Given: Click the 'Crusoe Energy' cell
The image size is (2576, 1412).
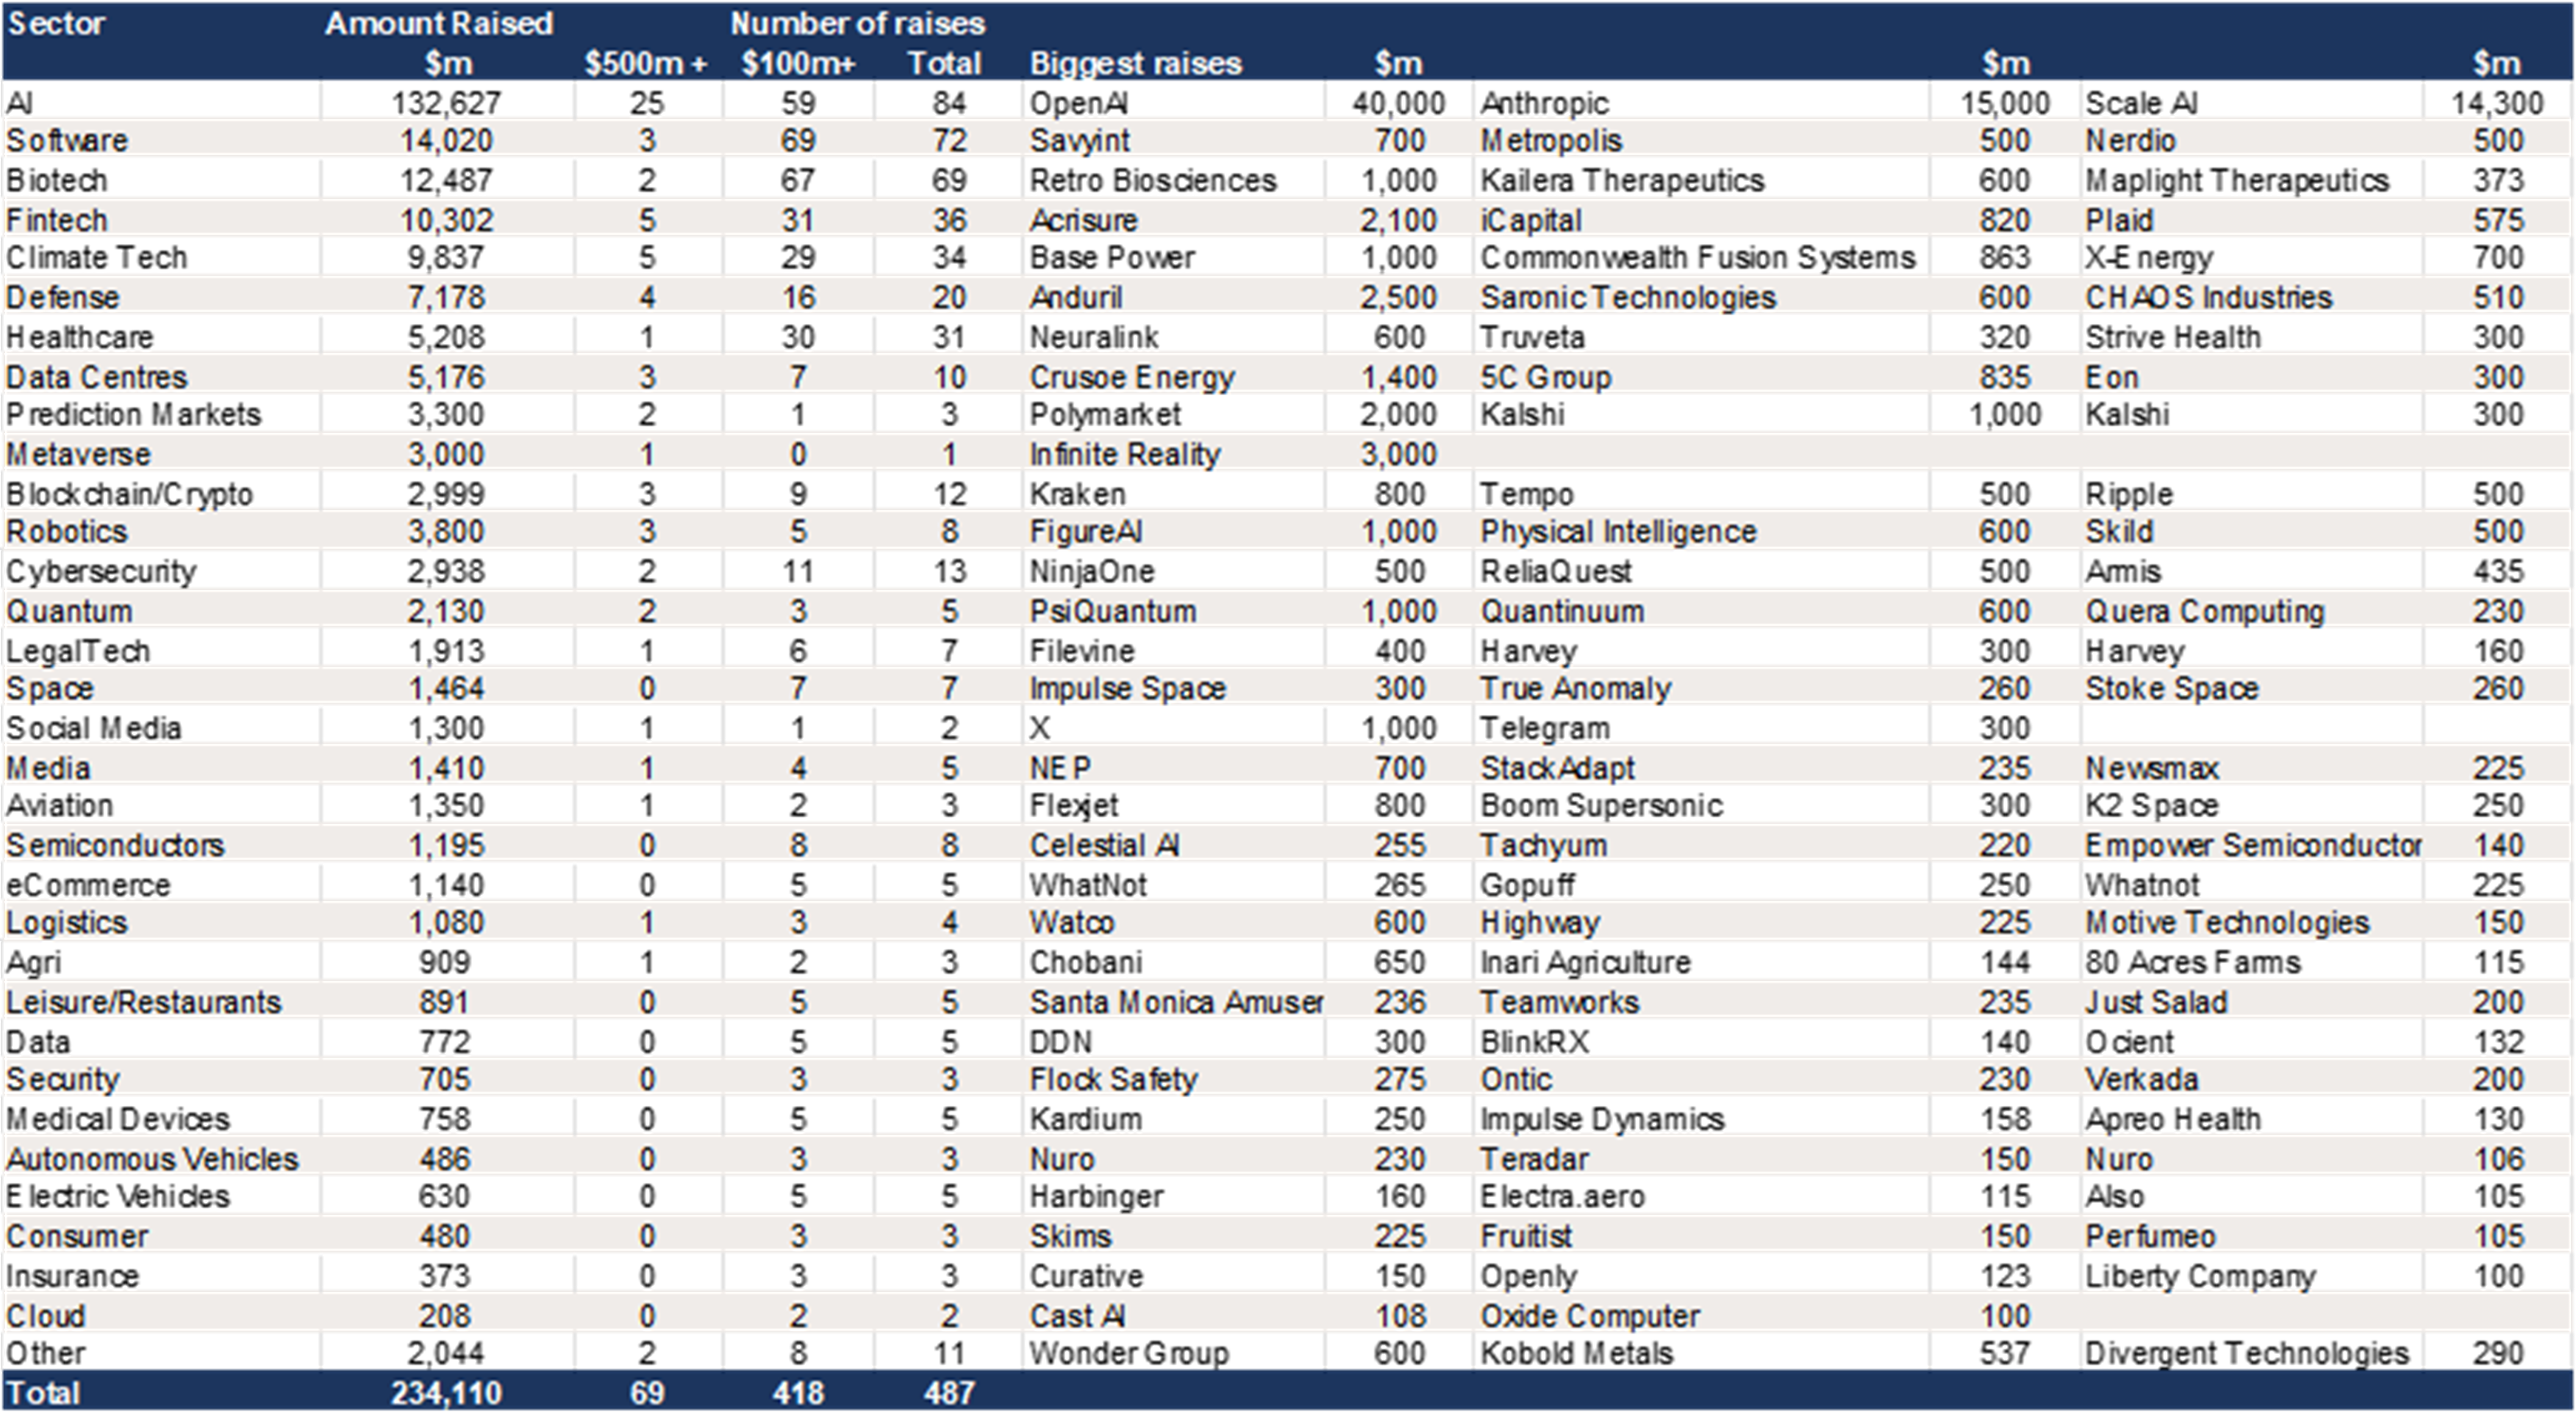Looking at the screenshot, I should [x=1132, y=377].
